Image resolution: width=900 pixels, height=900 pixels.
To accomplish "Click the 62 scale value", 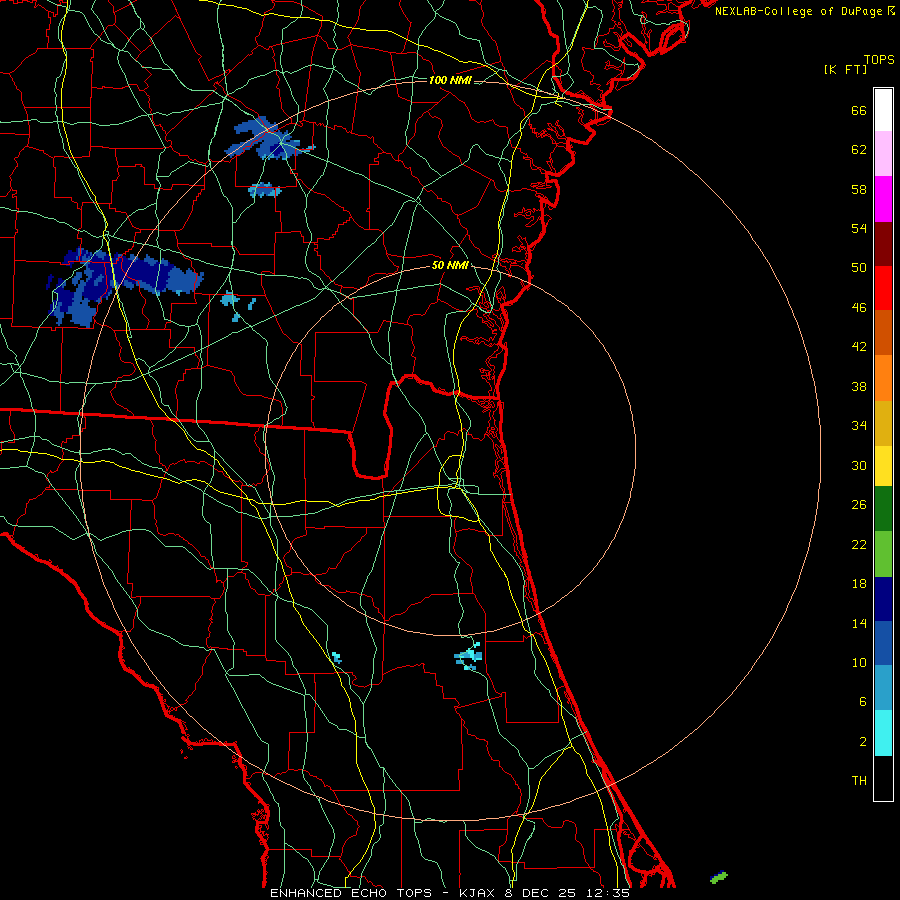I will 859,150.
